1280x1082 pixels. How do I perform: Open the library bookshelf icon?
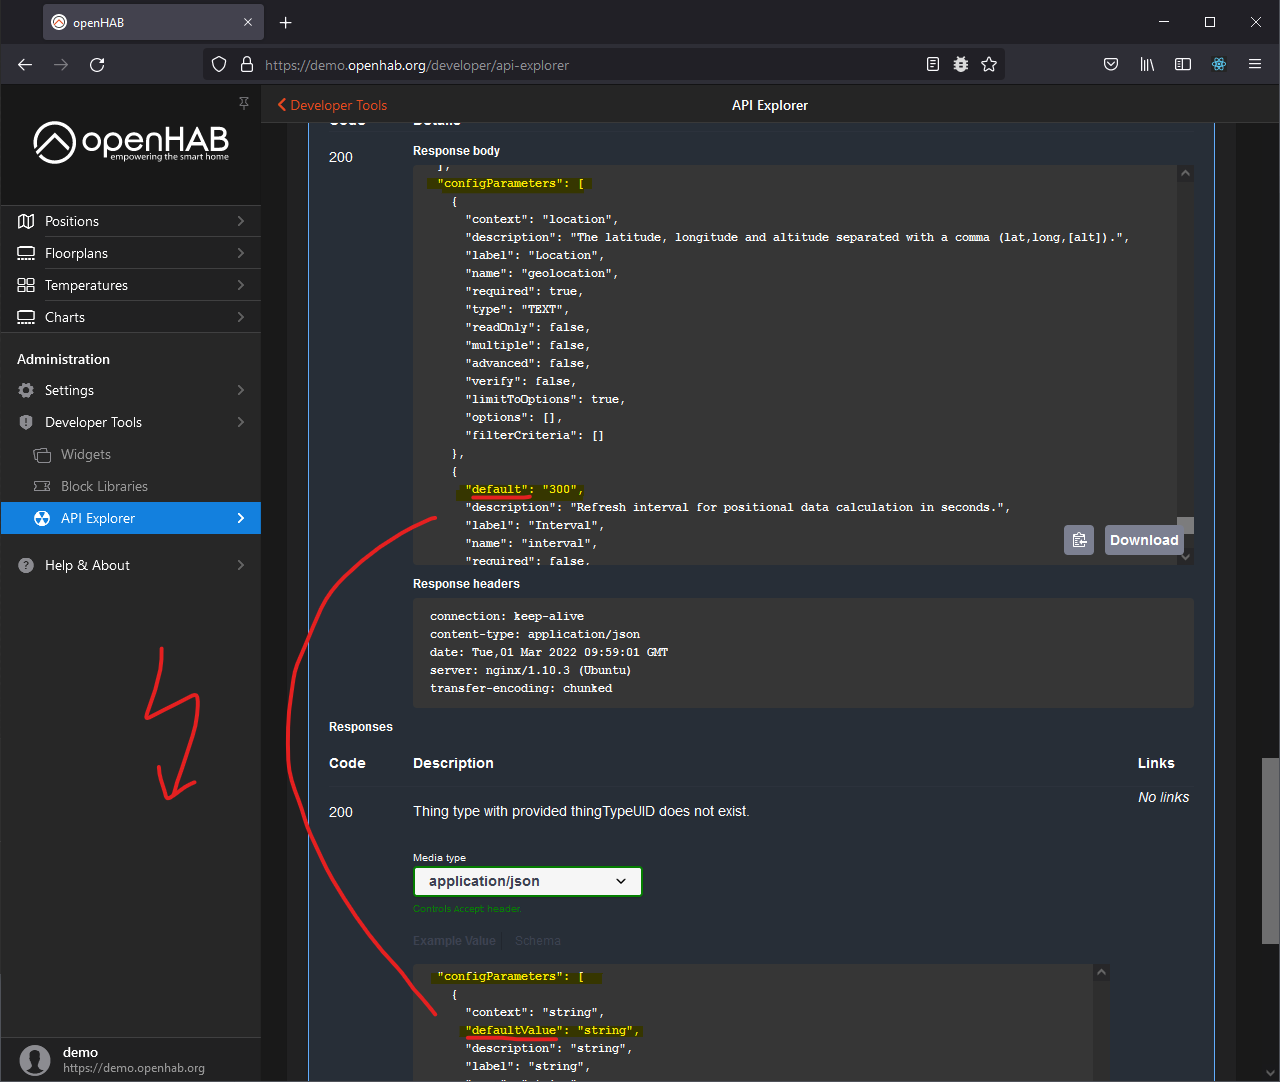point(1147,65)
